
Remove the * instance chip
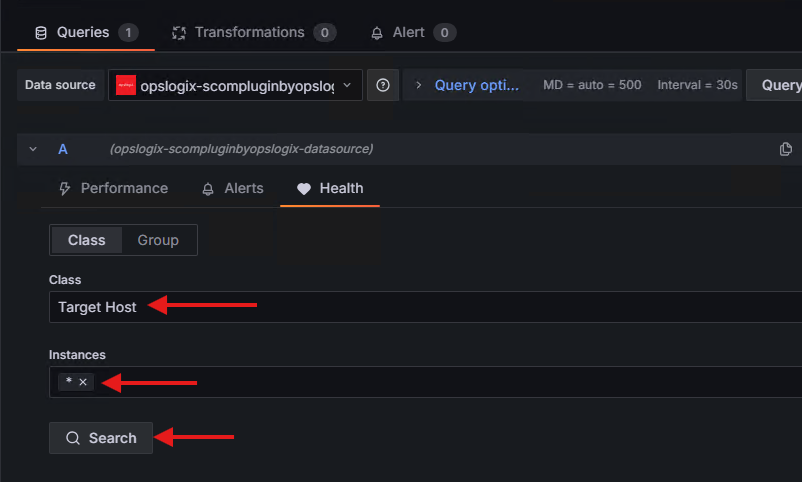click(x=83, y=382)
